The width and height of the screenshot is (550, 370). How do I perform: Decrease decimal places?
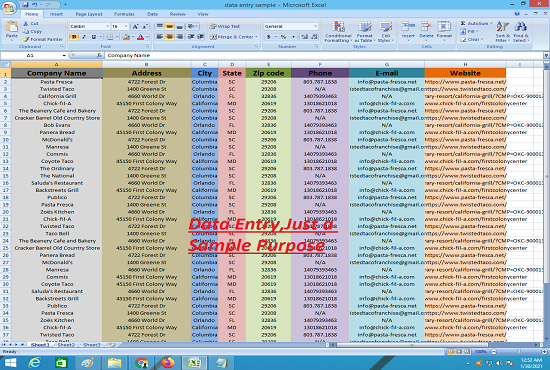click(x=314, y=37)
